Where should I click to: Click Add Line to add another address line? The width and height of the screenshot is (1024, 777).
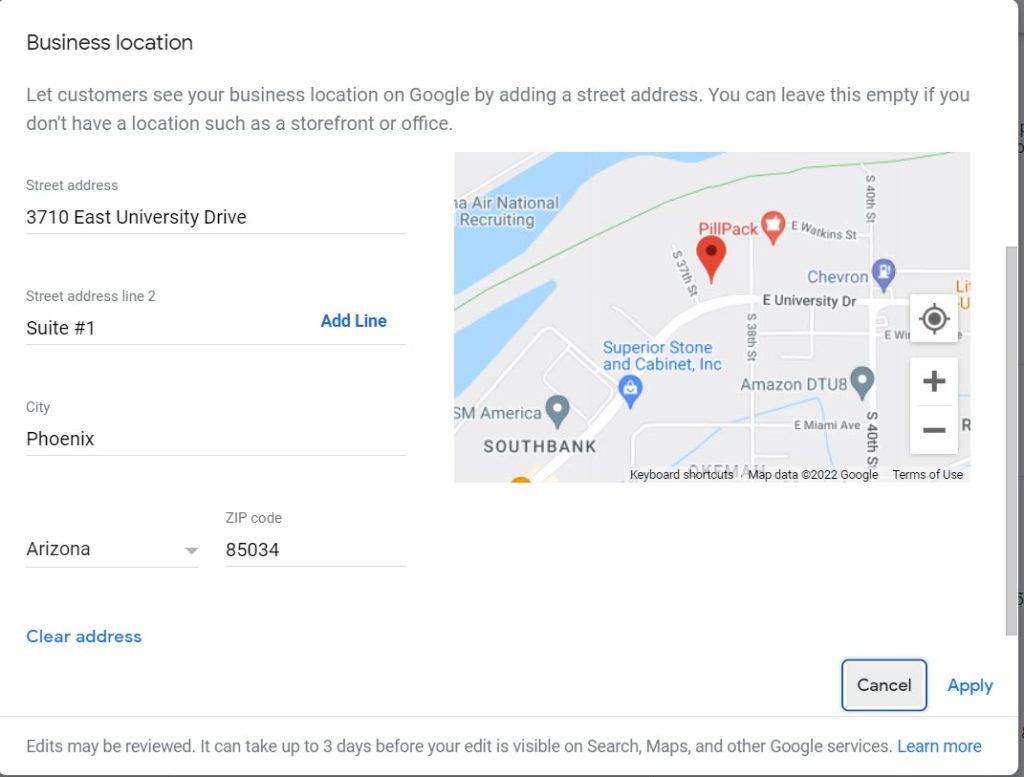click(x=353, y=320)
